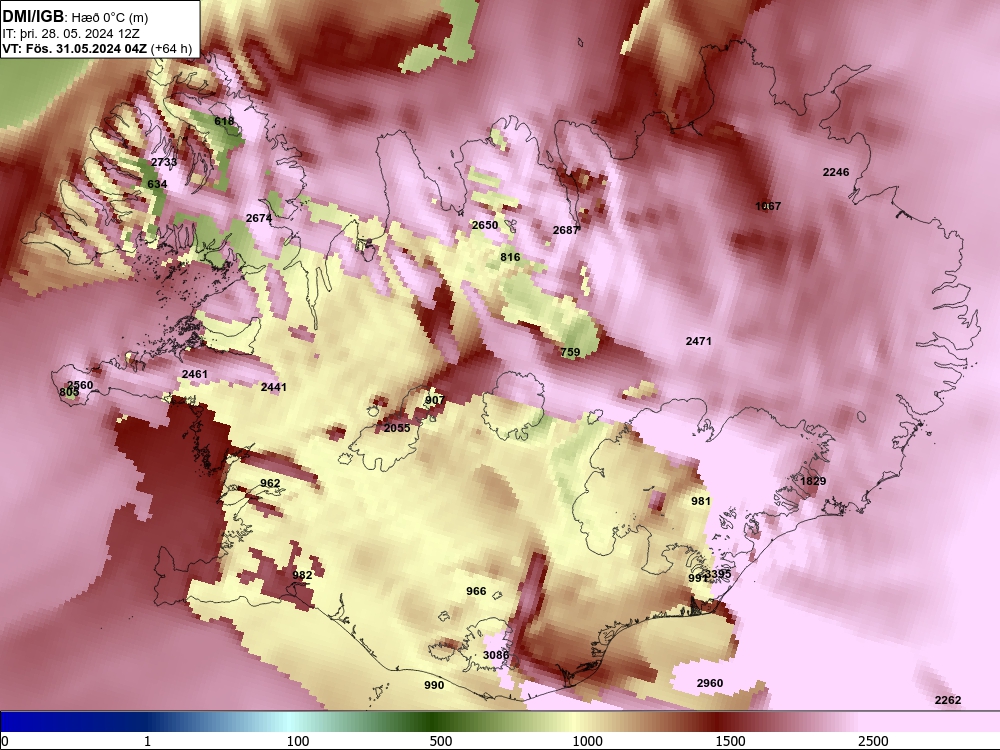Click the 2461 height label

tap(195, 374)
